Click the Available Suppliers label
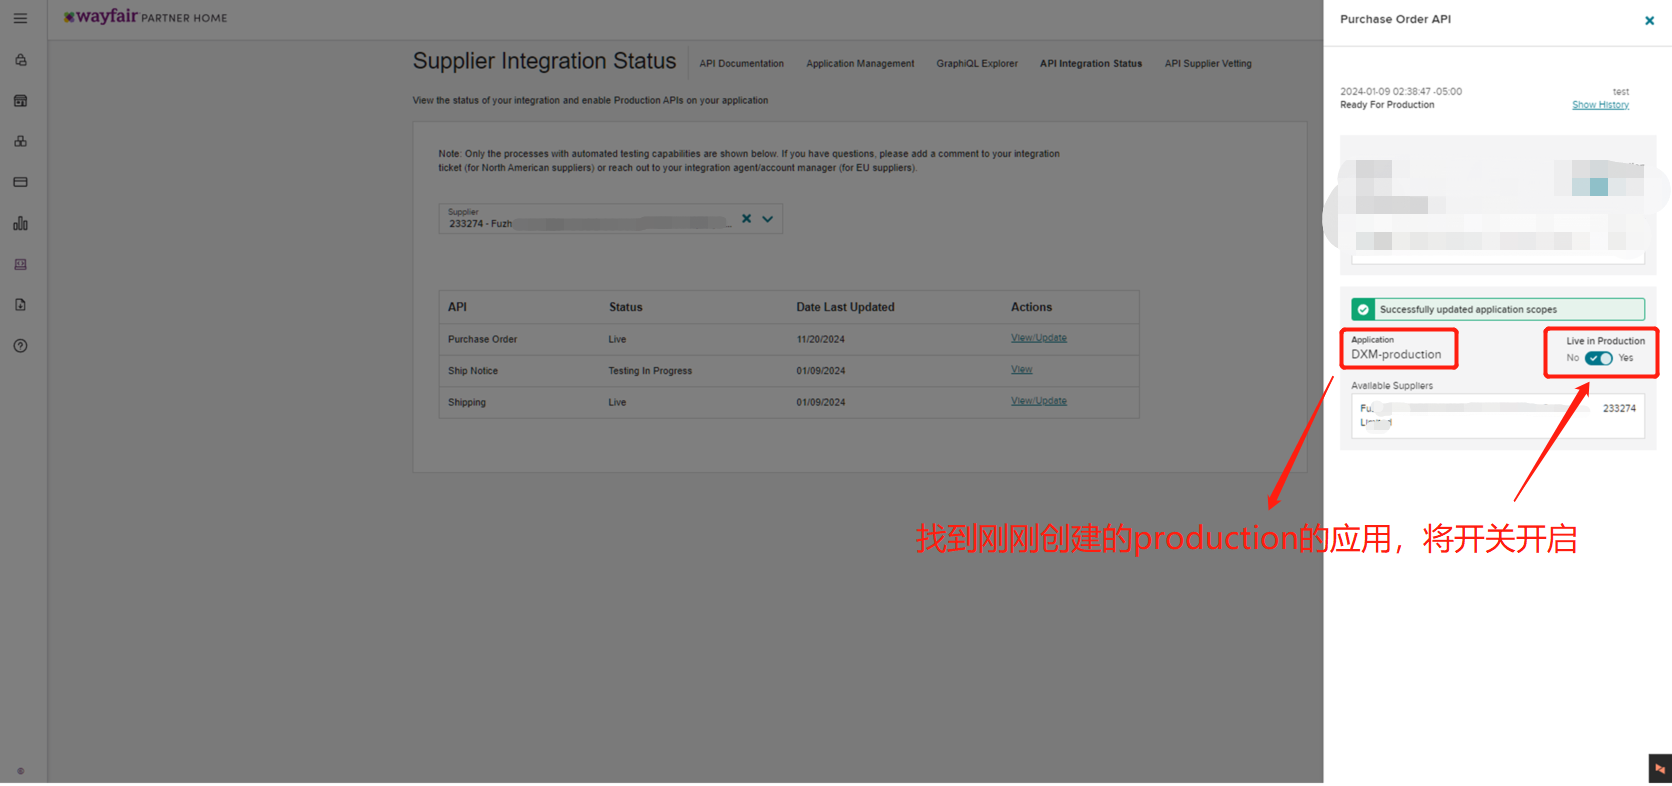 point(1392,386)
